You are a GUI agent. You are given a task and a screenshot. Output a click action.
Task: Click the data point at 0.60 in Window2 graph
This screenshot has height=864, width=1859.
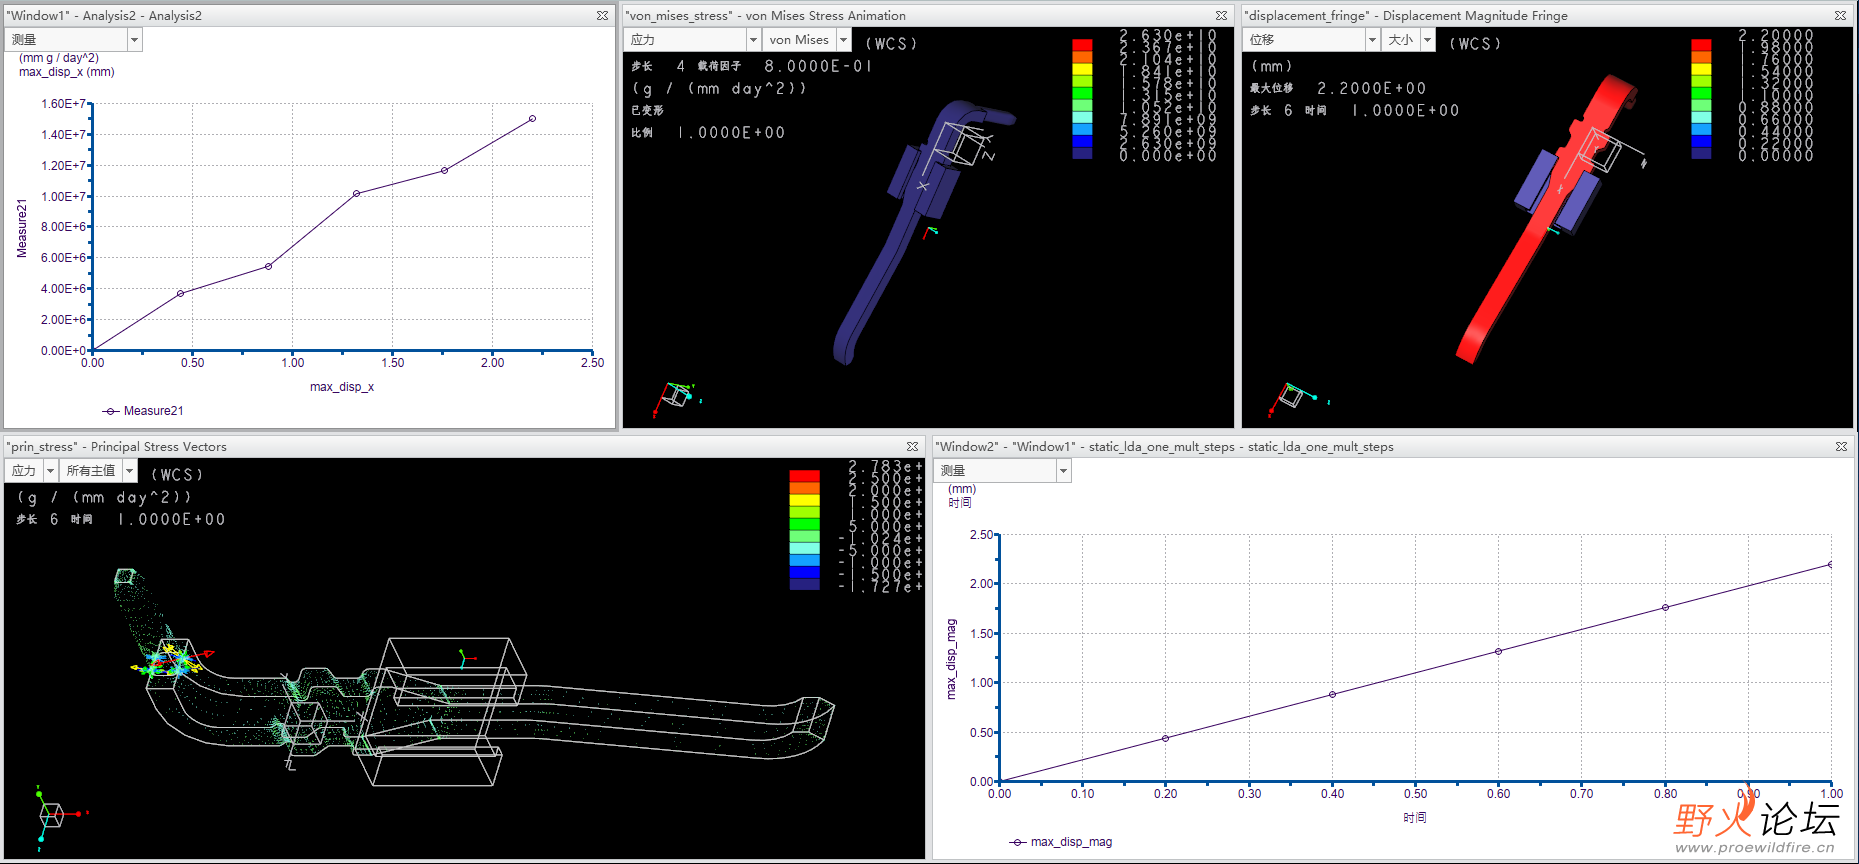(x=1498, y=651)
